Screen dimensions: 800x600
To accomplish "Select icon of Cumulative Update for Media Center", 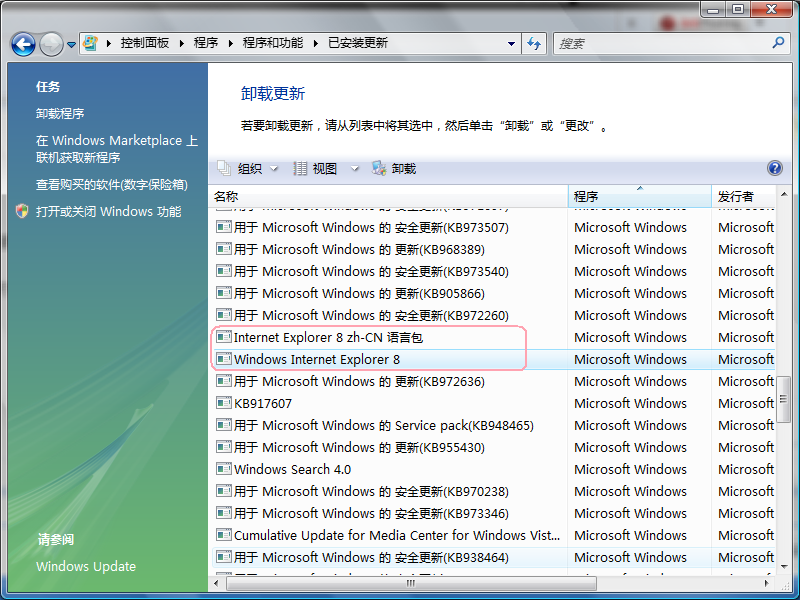I will (223, 535).
